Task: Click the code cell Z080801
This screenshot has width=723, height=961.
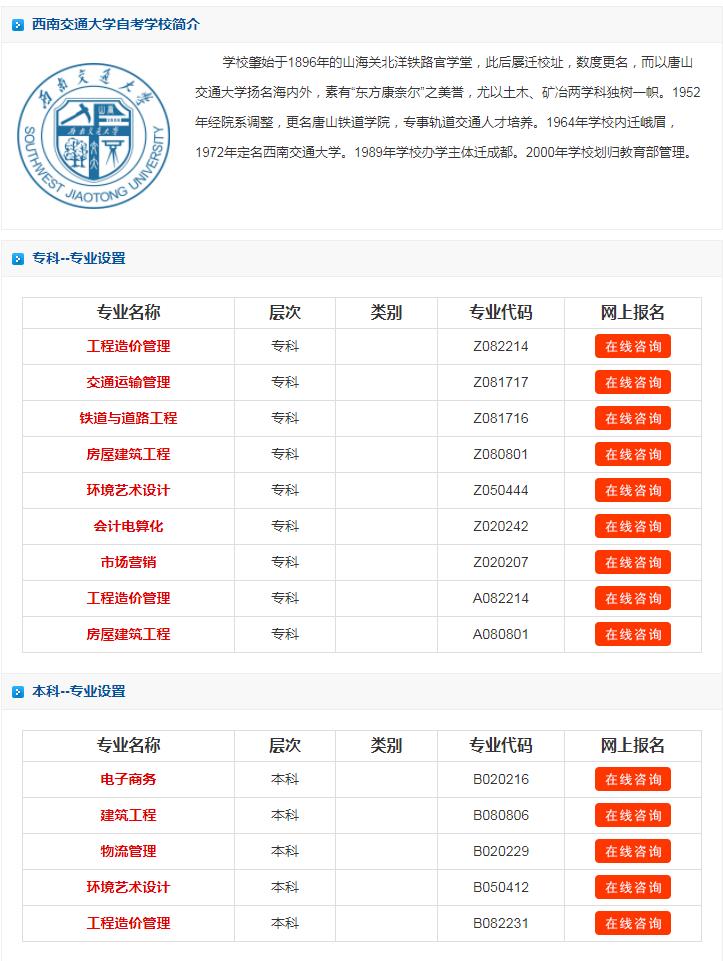Action: (501, 454)
